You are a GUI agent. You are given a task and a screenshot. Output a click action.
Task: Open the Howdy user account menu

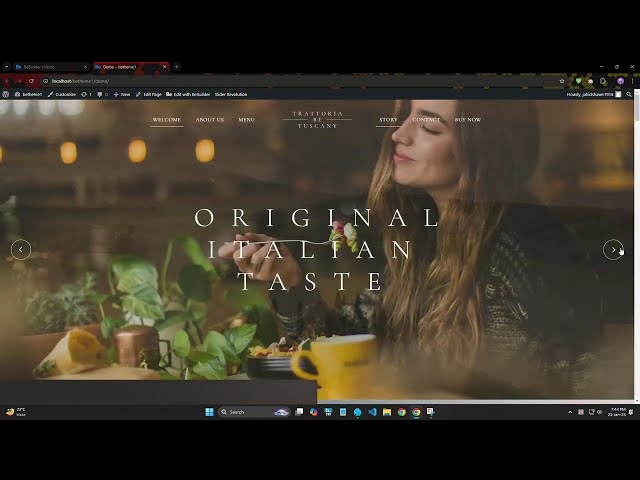[593, 94]
